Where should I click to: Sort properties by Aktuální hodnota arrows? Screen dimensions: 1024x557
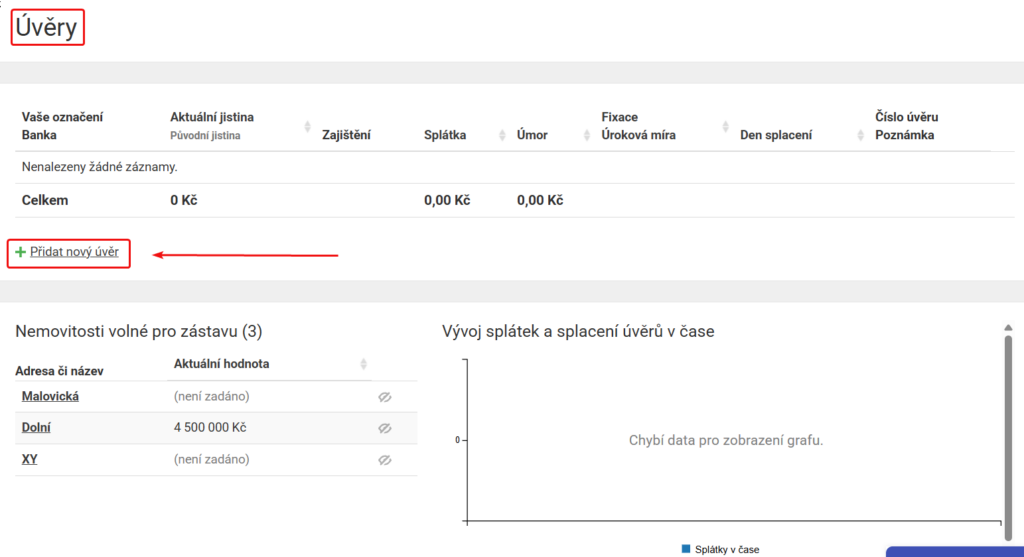pos(364,364)
